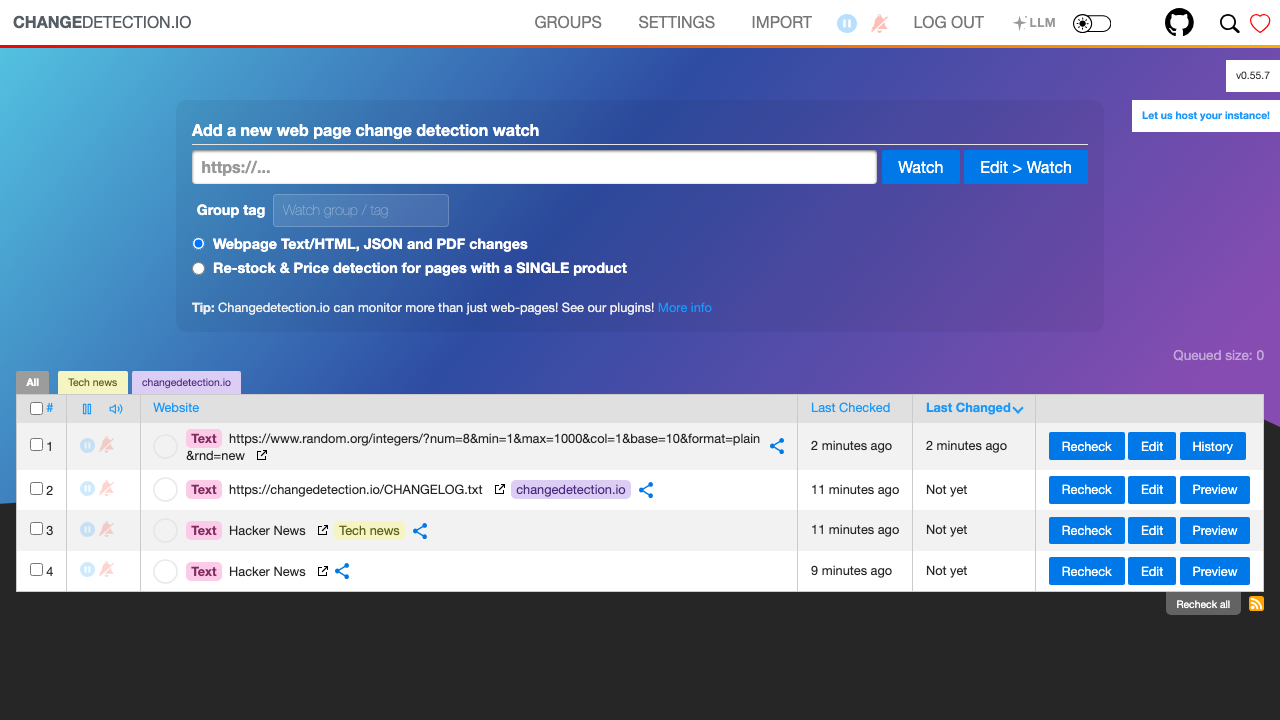Click the CHANGEDETECTION.IO logo

(x=102, y=23)
